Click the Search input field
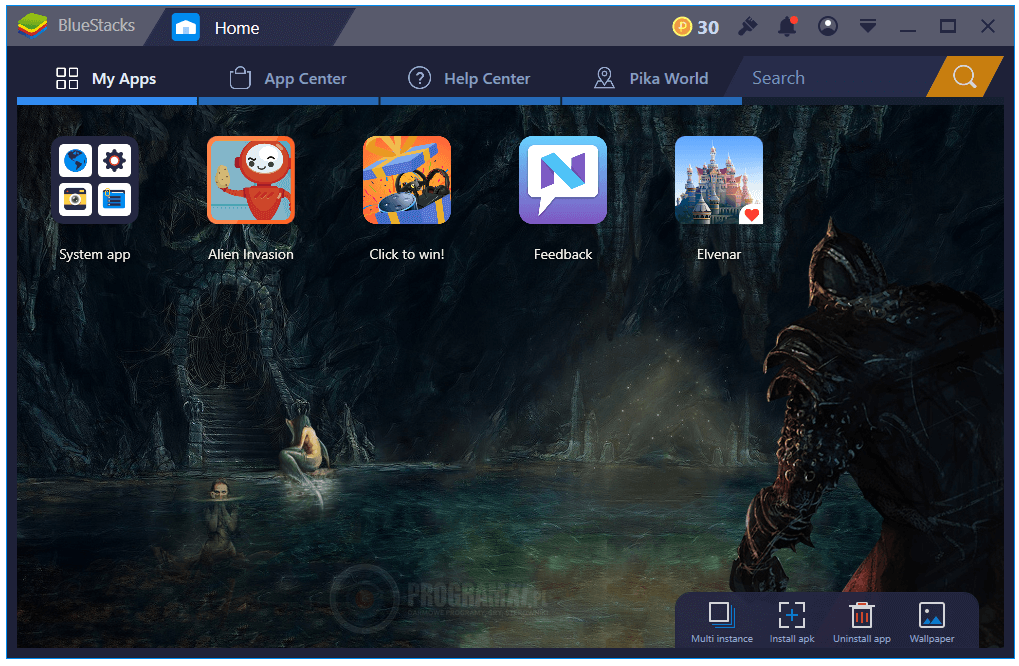This screenshot has width=1019, height=666. [835, 77]
